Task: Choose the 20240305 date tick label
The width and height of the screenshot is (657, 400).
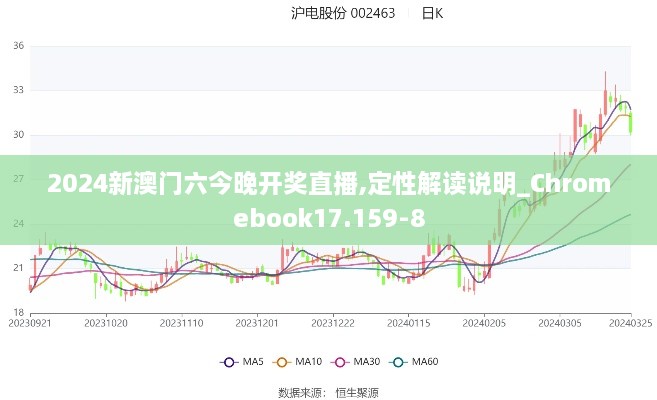Action: point(557,323)
